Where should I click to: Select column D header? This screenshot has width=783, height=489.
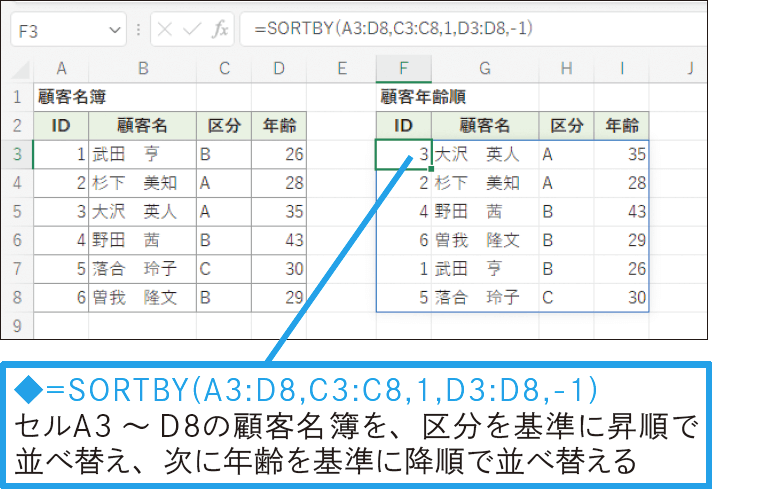coord(279,68)
